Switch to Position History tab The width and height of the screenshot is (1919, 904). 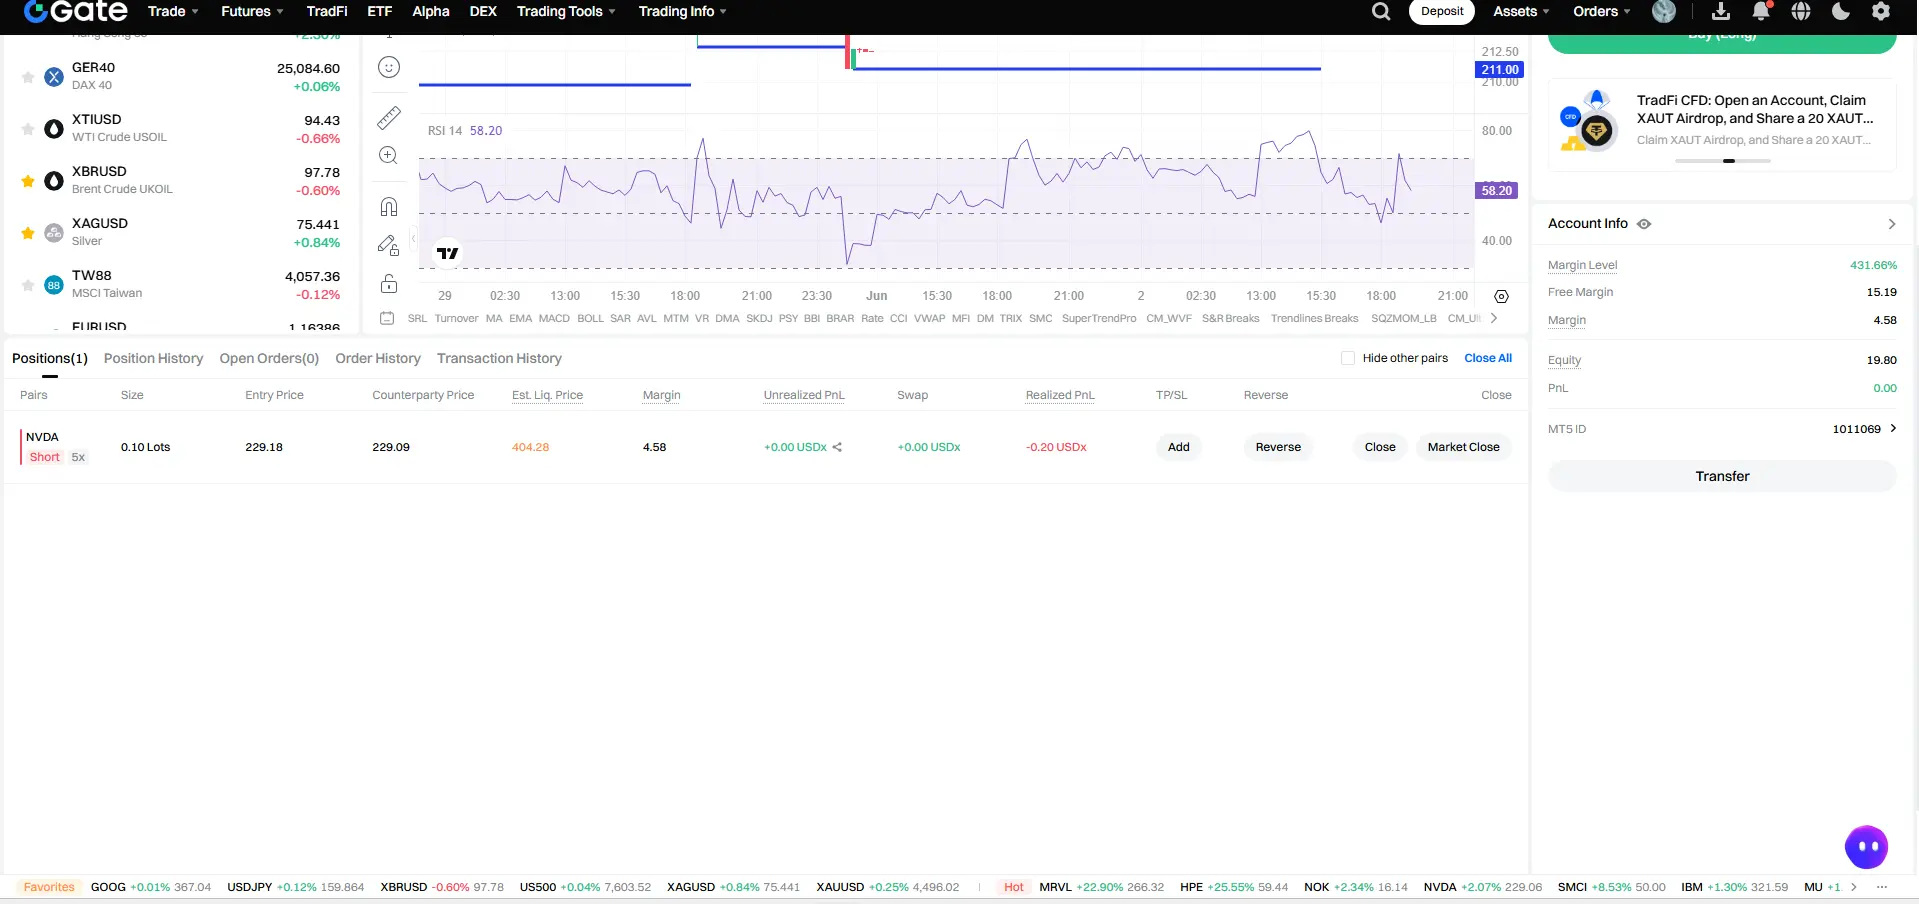coord(153,358)
